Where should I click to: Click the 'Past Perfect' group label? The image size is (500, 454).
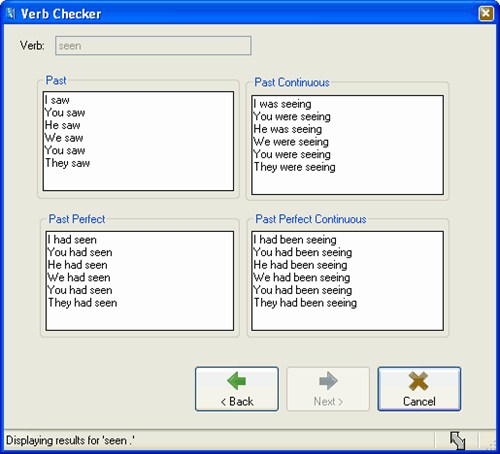[77, 219]
